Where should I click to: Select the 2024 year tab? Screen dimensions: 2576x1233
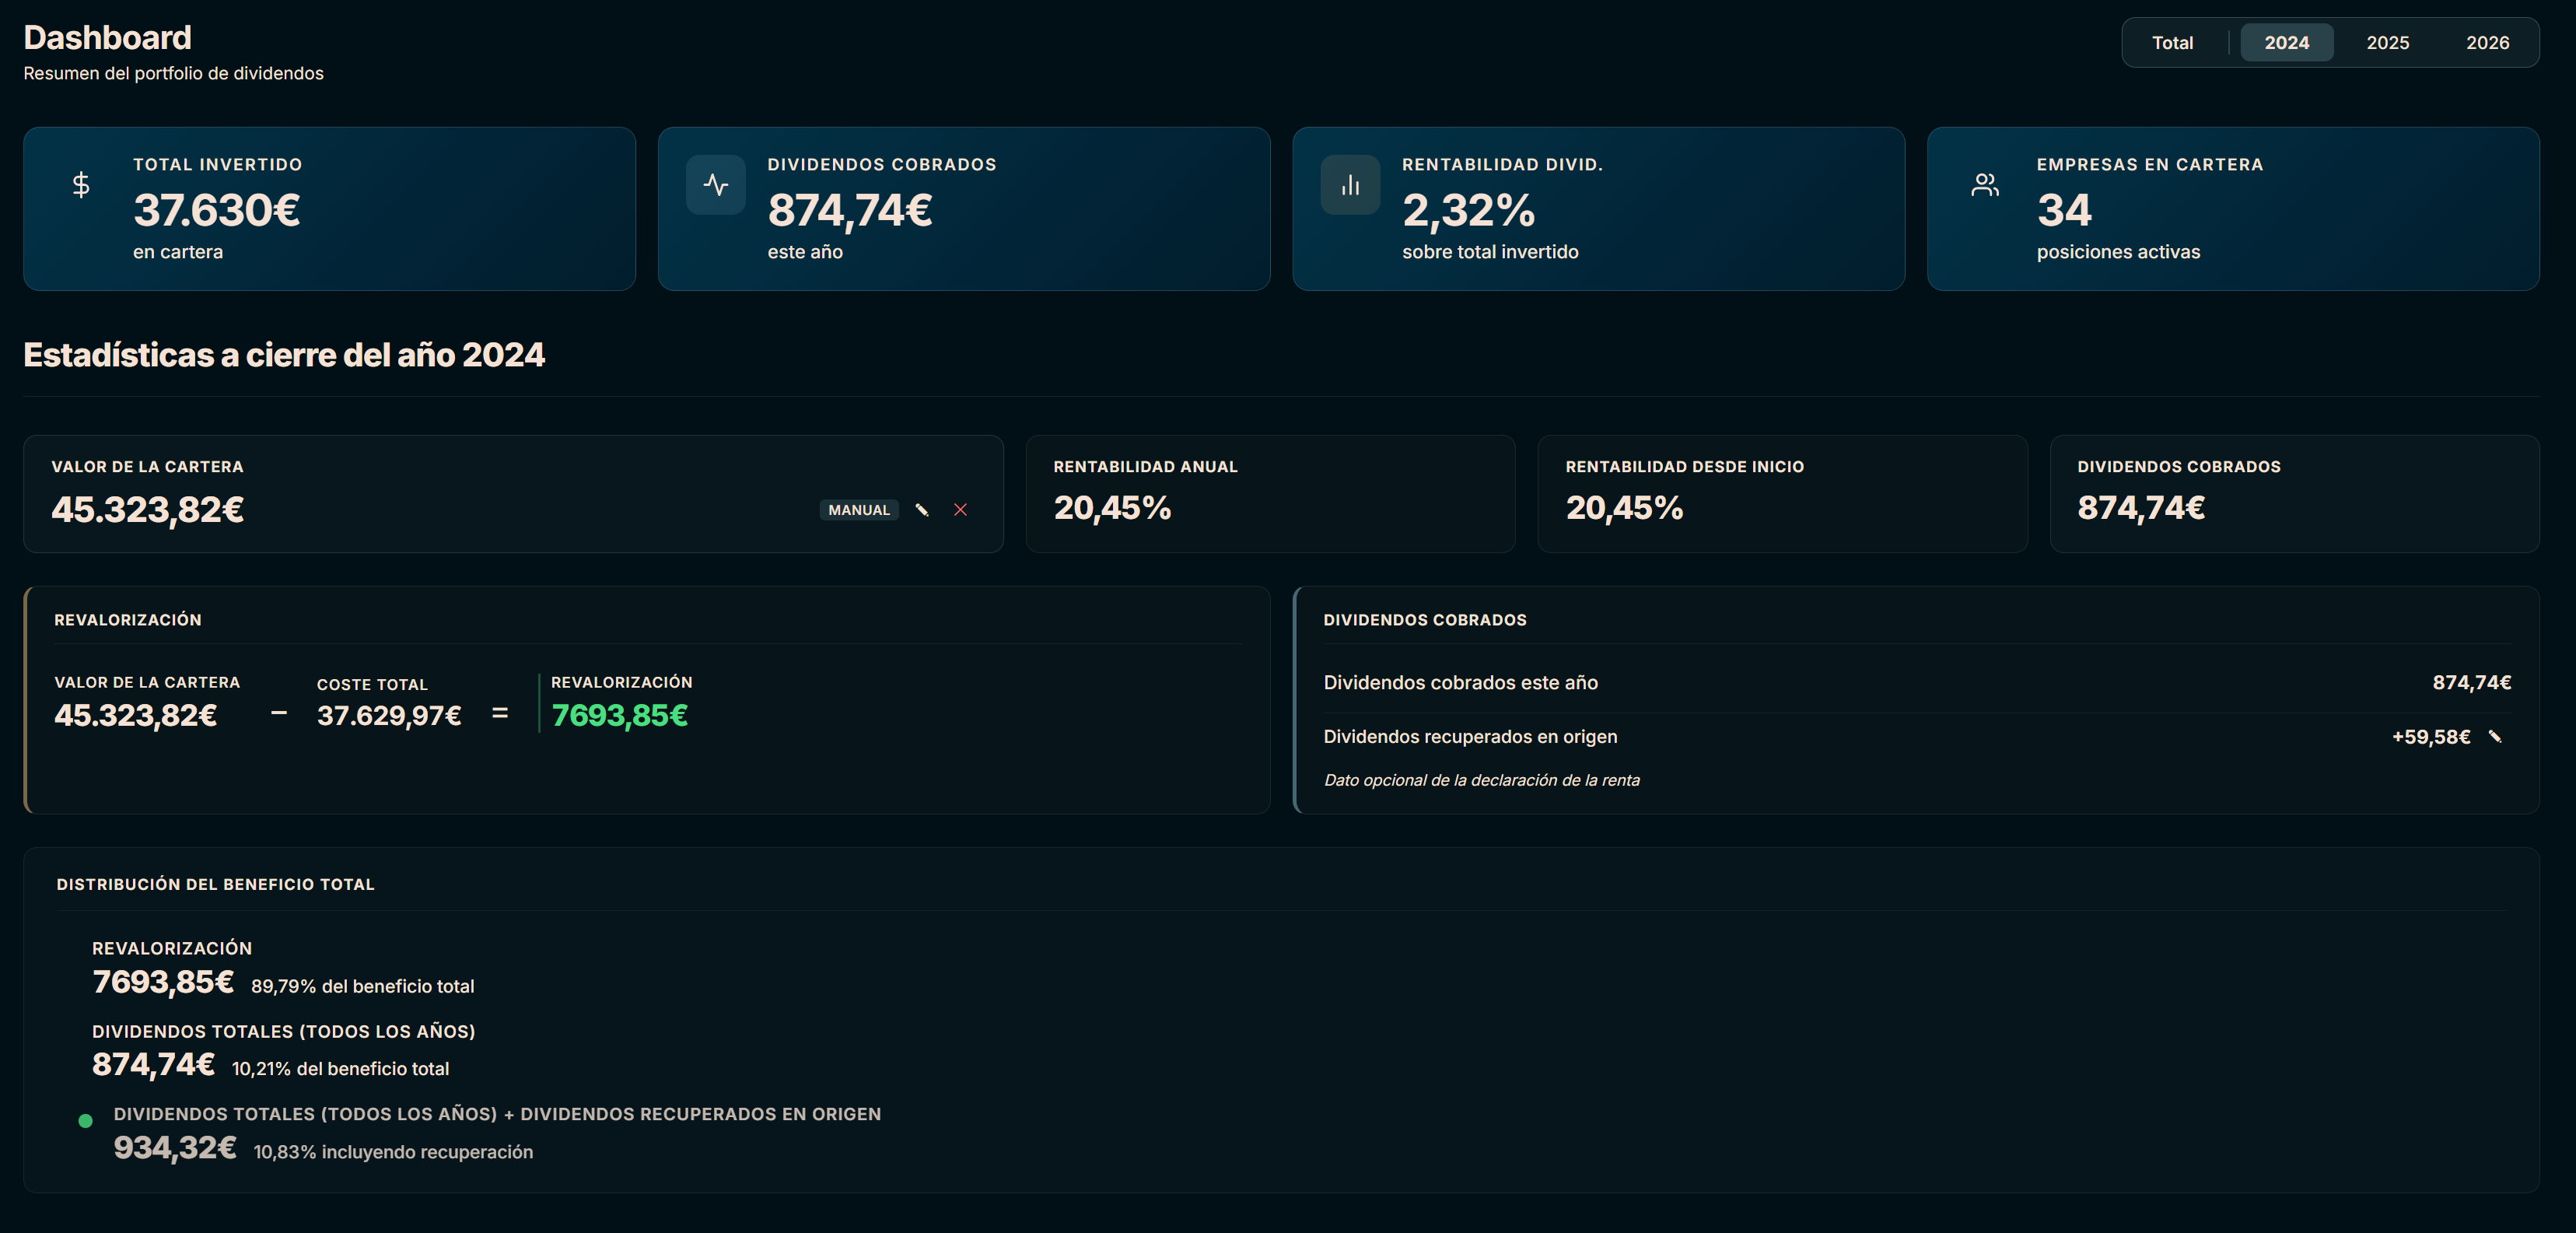coord(2286,43)
